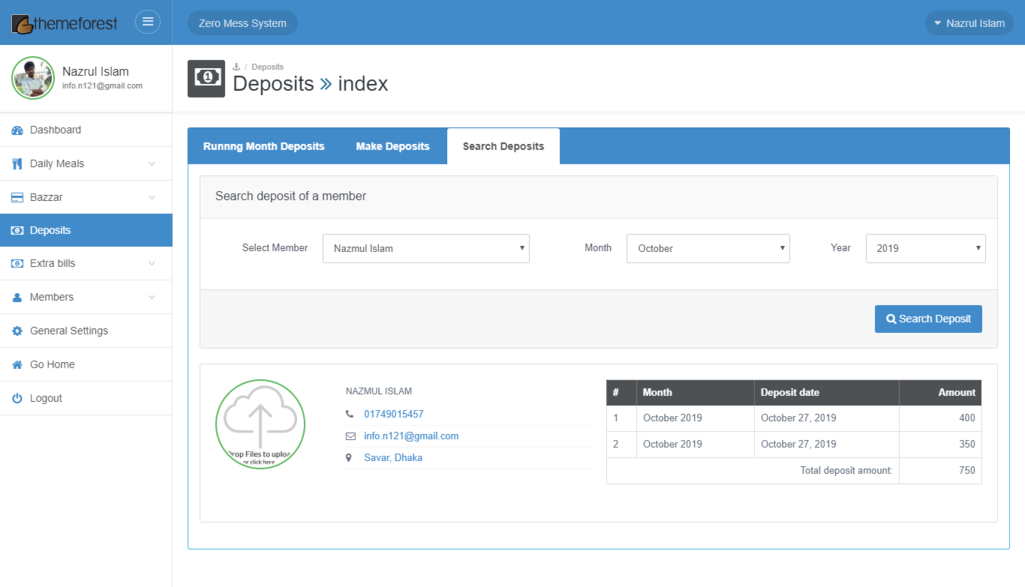Click the Extra bills money icon
Viewport: 1025px width, 587px height.
point(17,264)
